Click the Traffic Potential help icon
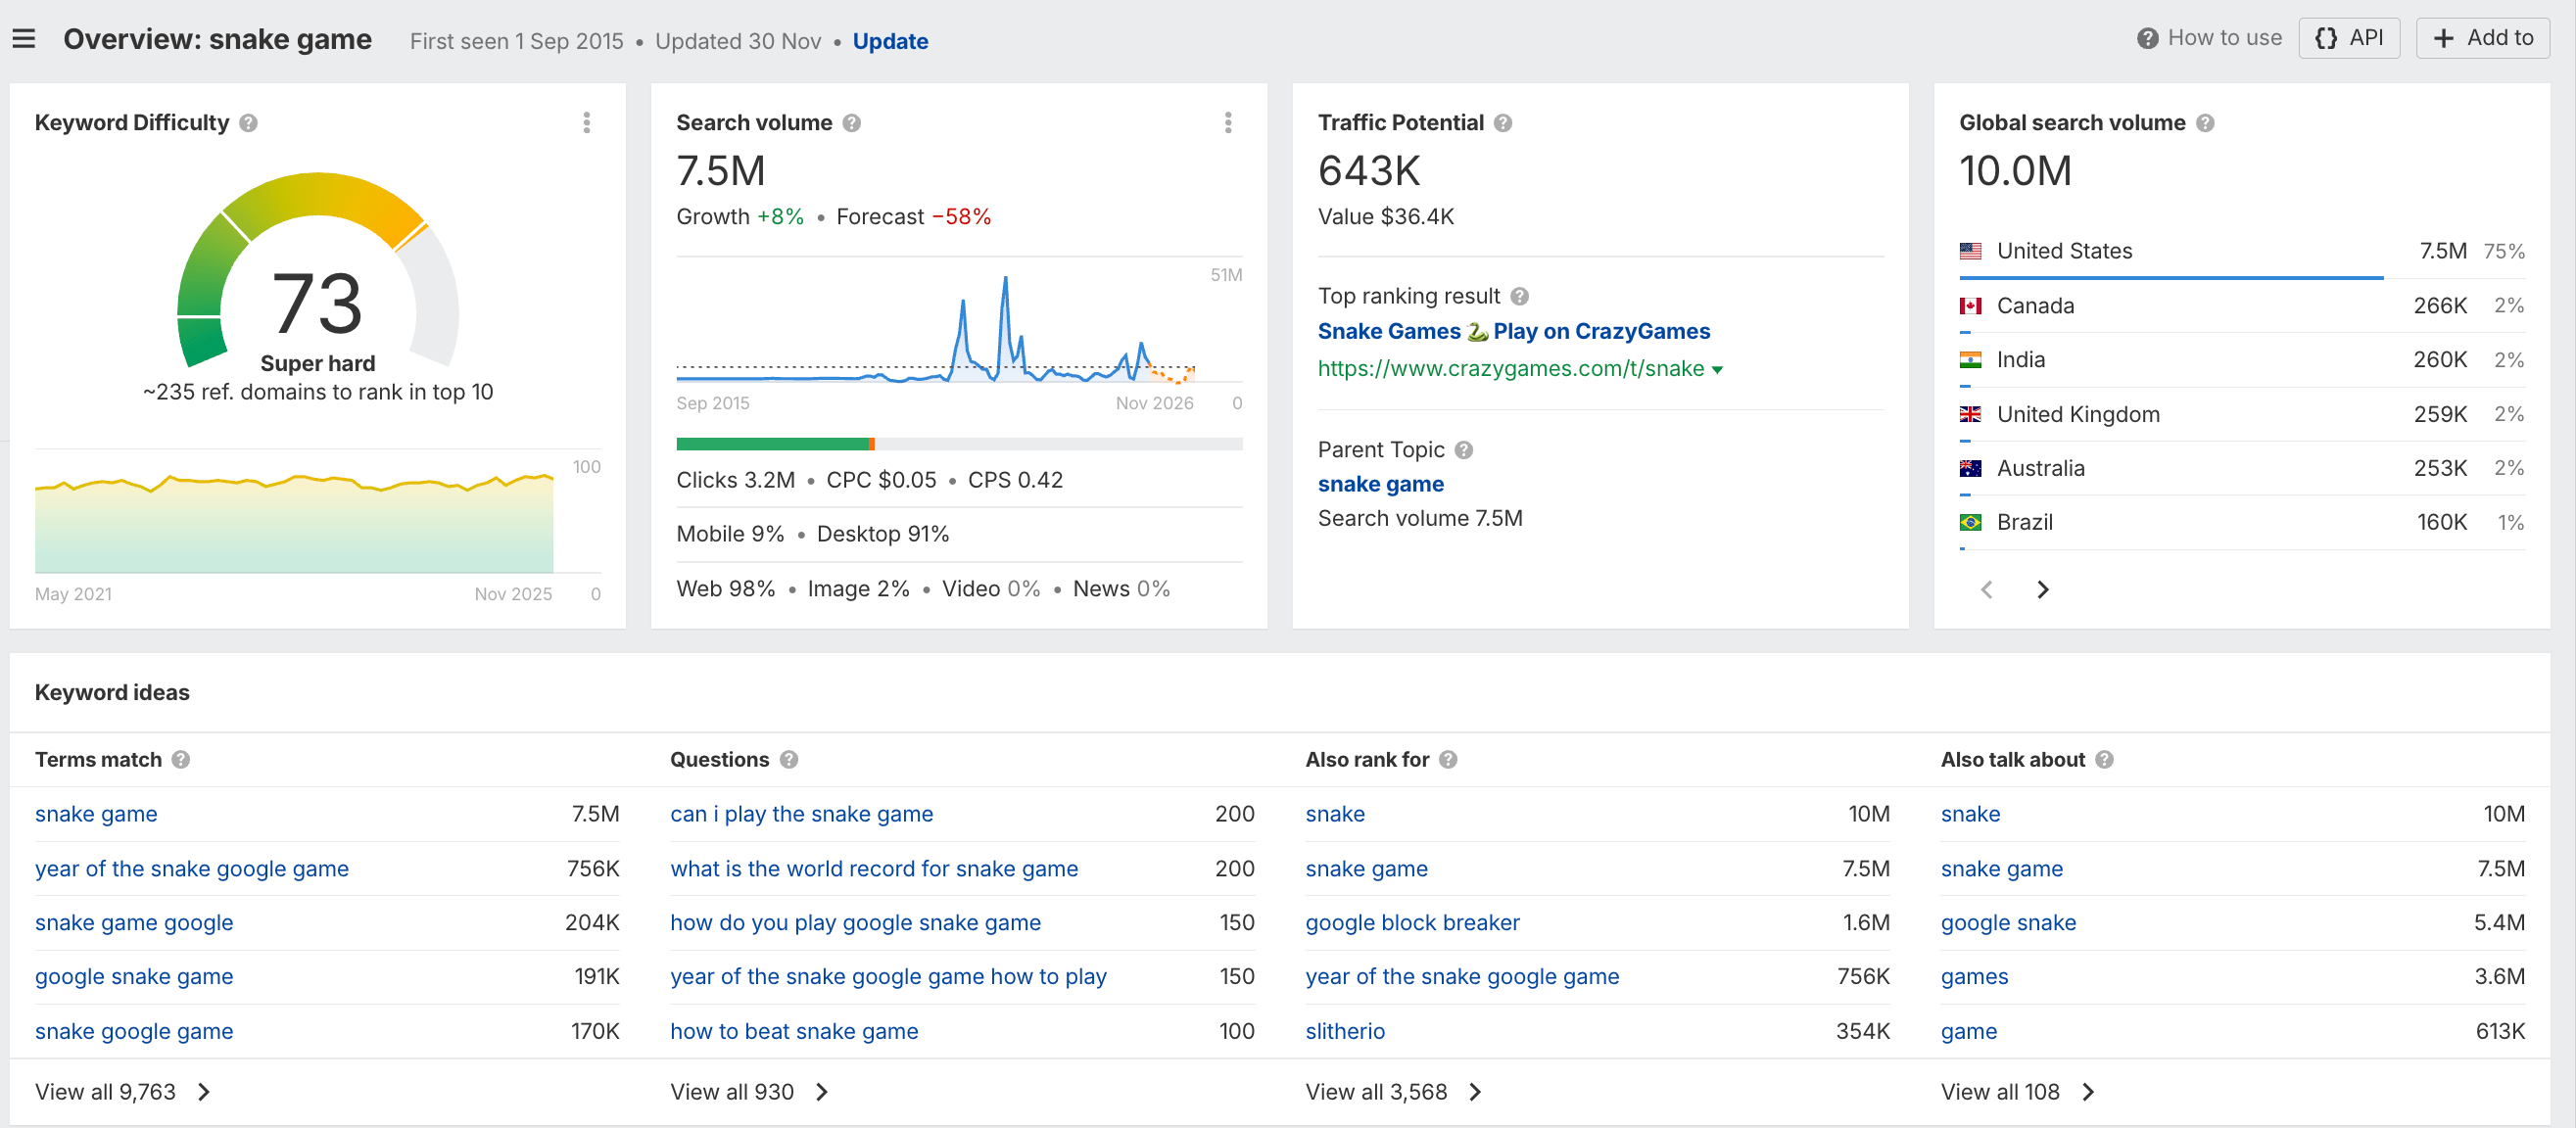This screenshot has height=1128, width=2576. [x=1502, y=123]
